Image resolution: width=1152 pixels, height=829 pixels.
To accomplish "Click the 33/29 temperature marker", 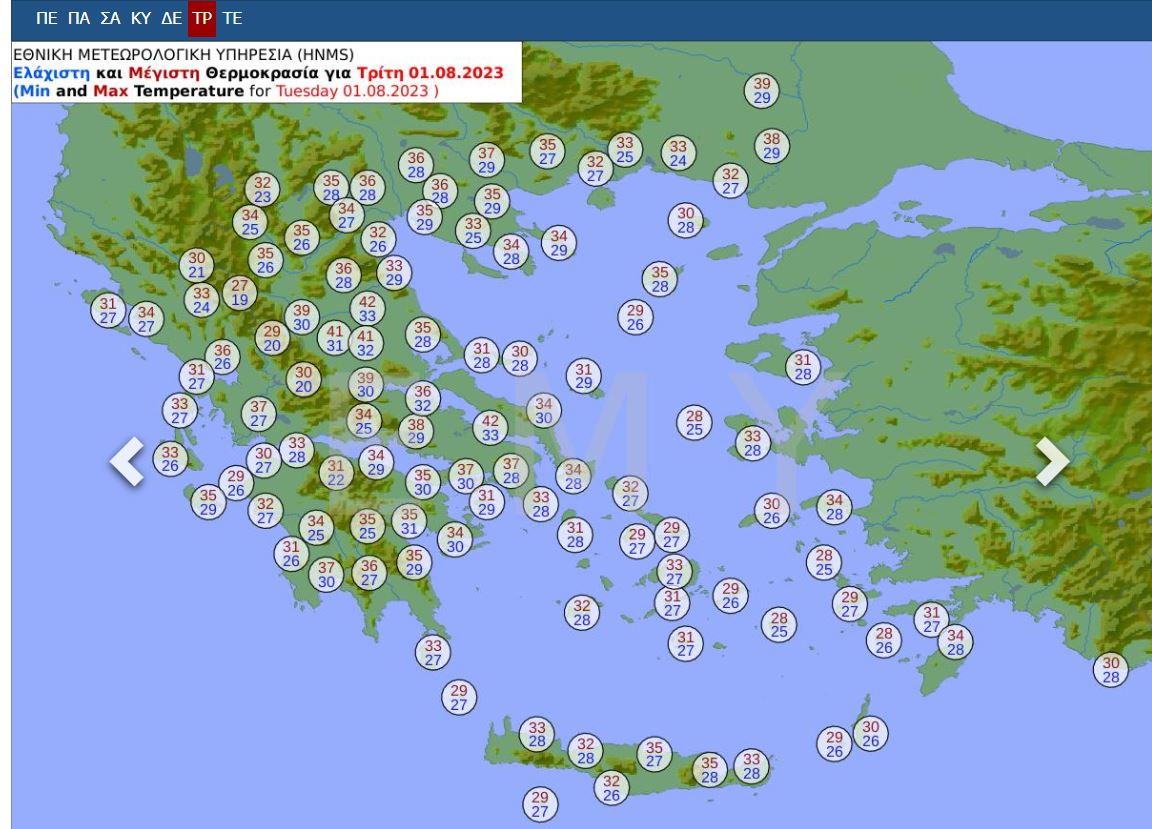I will coord(394,272).
